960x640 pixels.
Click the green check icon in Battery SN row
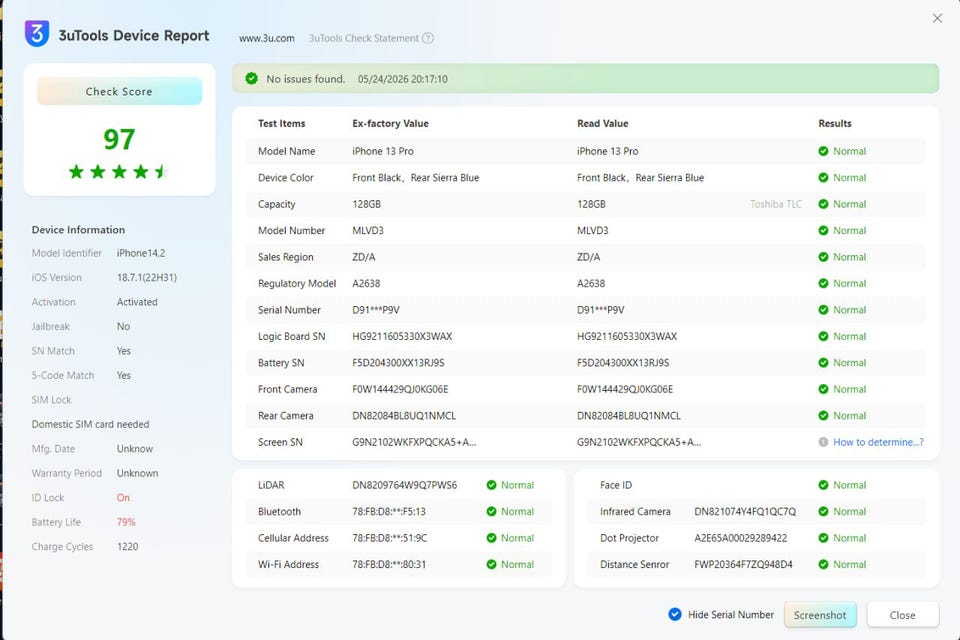point(823,363)
